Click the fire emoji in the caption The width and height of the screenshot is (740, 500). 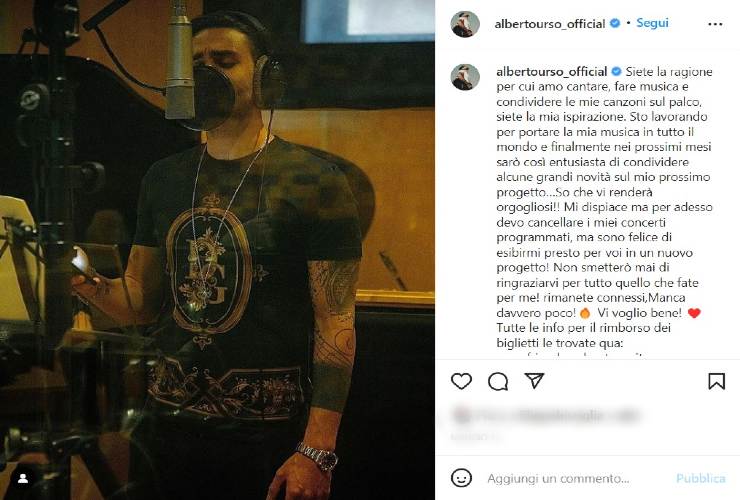point(585,313)
